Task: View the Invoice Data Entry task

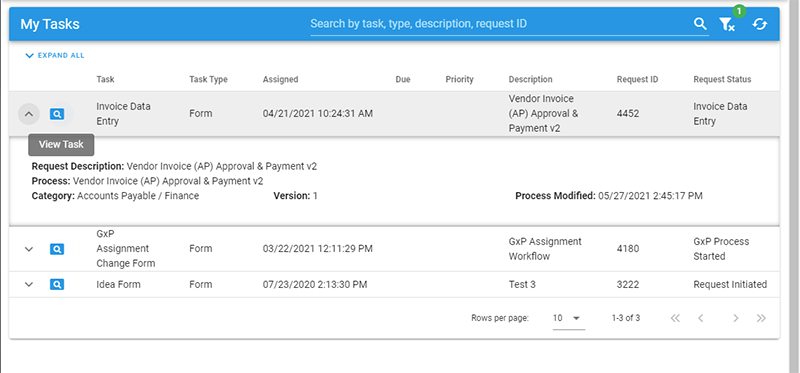Action: pos(57,114)
